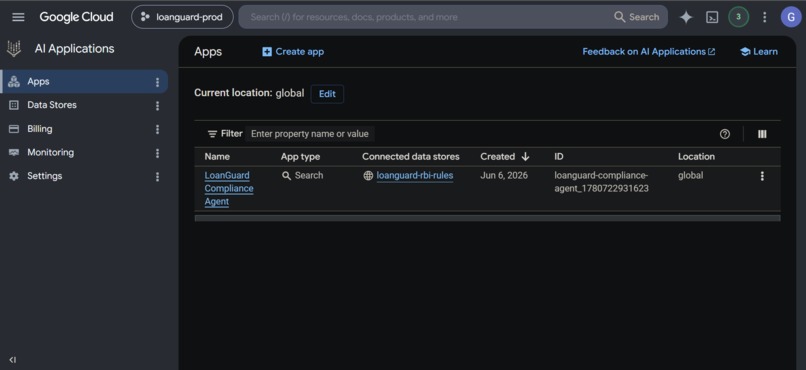Click the Search app type cell
The image size is (806, 370).
tap(303, 176)
